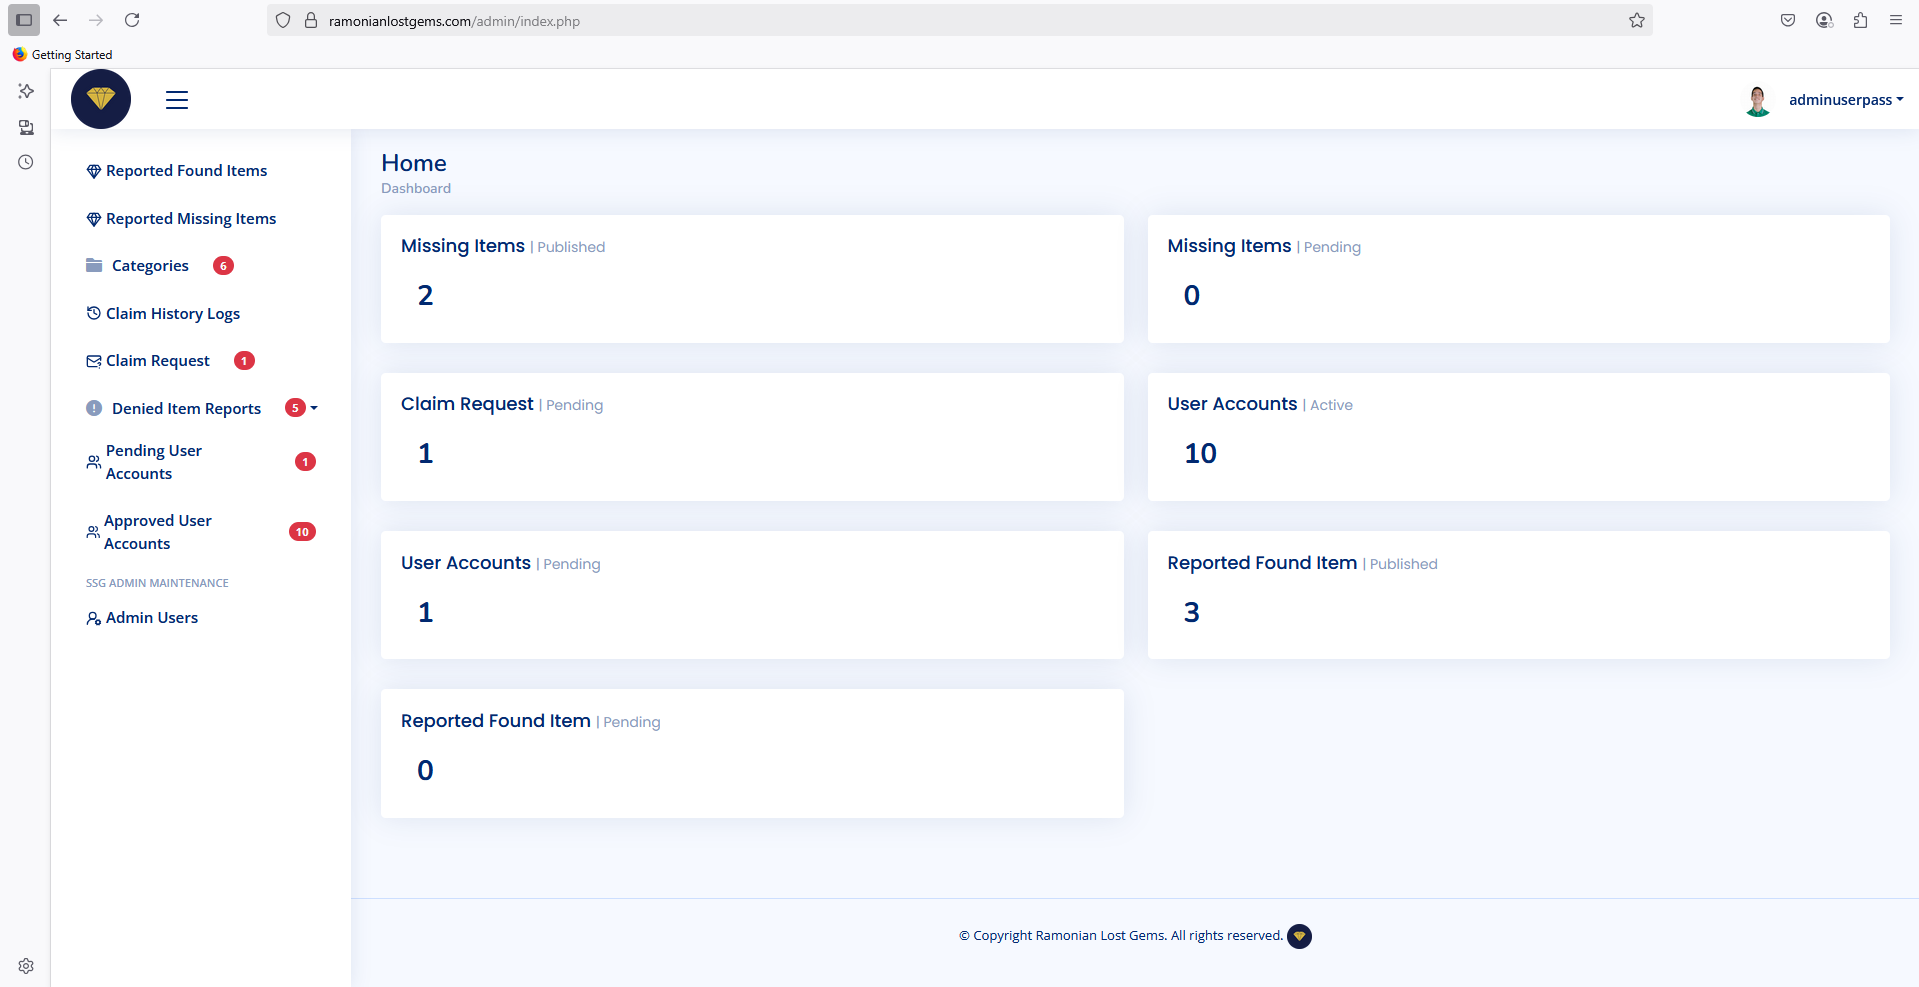The image size is (1919, 987).
Task: Open the adminuserpass account dropdown
Action: click(x=1845, y=100)
